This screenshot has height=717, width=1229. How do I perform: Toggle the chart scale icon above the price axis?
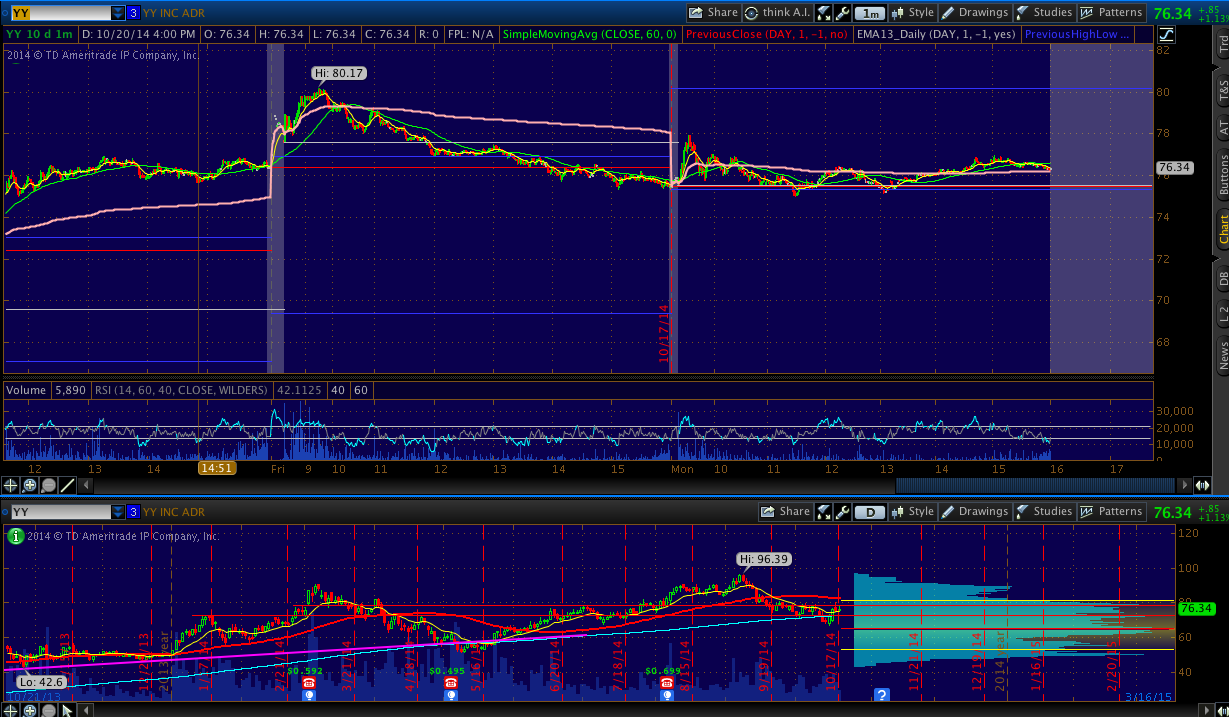1166,34
